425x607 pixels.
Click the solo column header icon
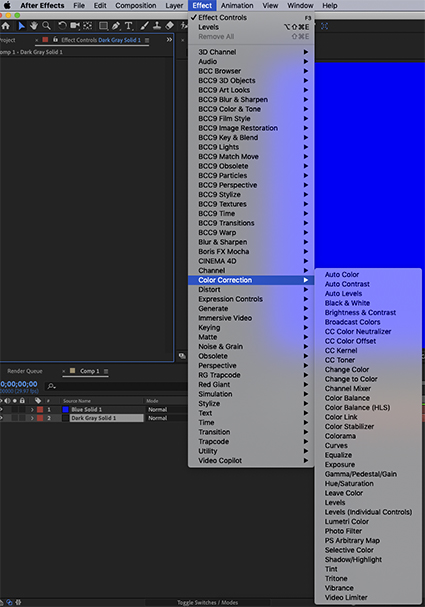(15, 401)
